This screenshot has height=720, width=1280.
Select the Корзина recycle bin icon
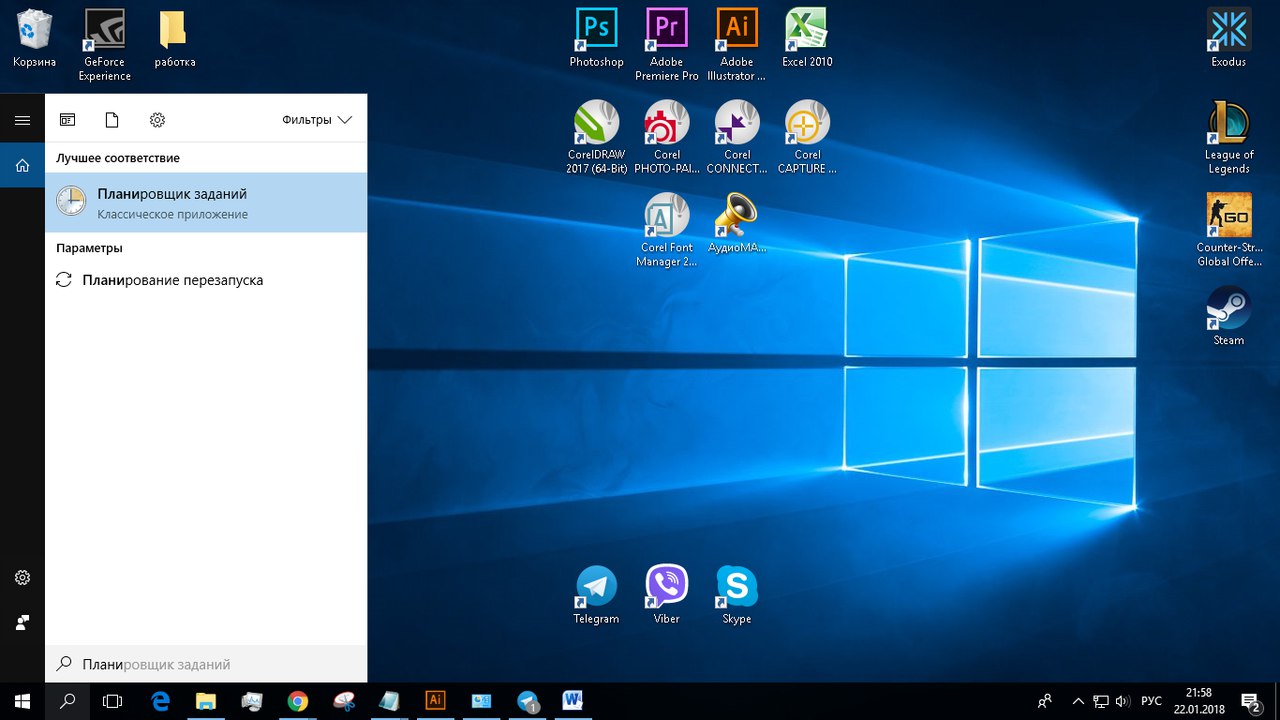tap(35, 38)
